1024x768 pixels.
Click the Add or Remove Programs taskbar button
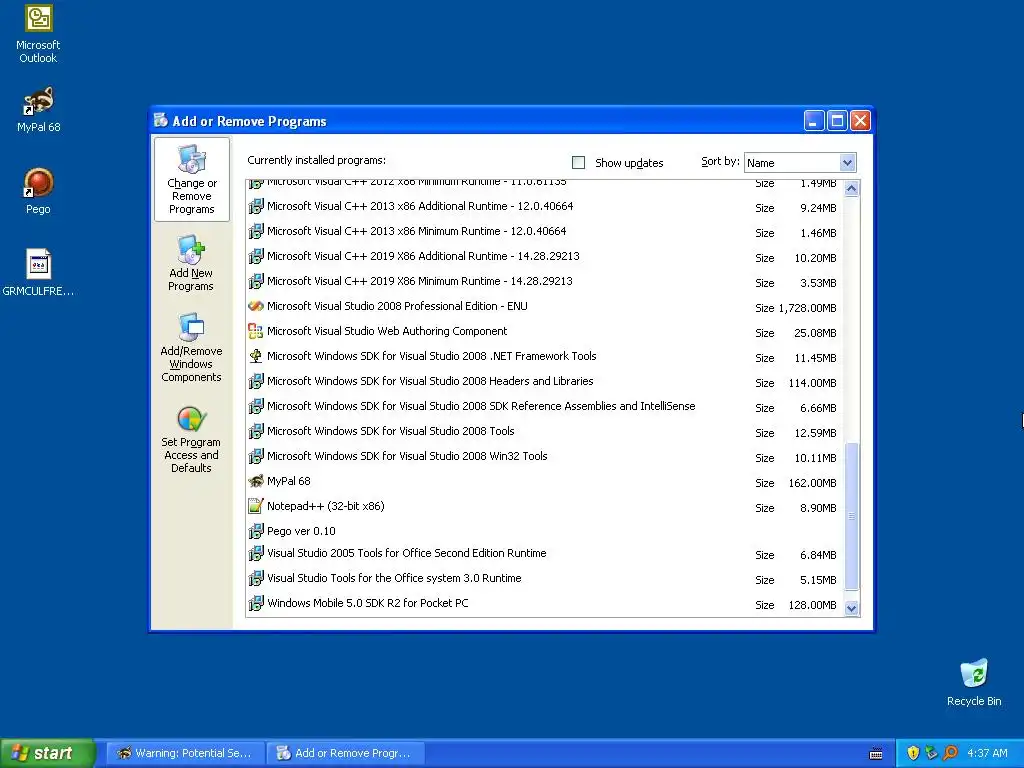[x=347, y=753]
